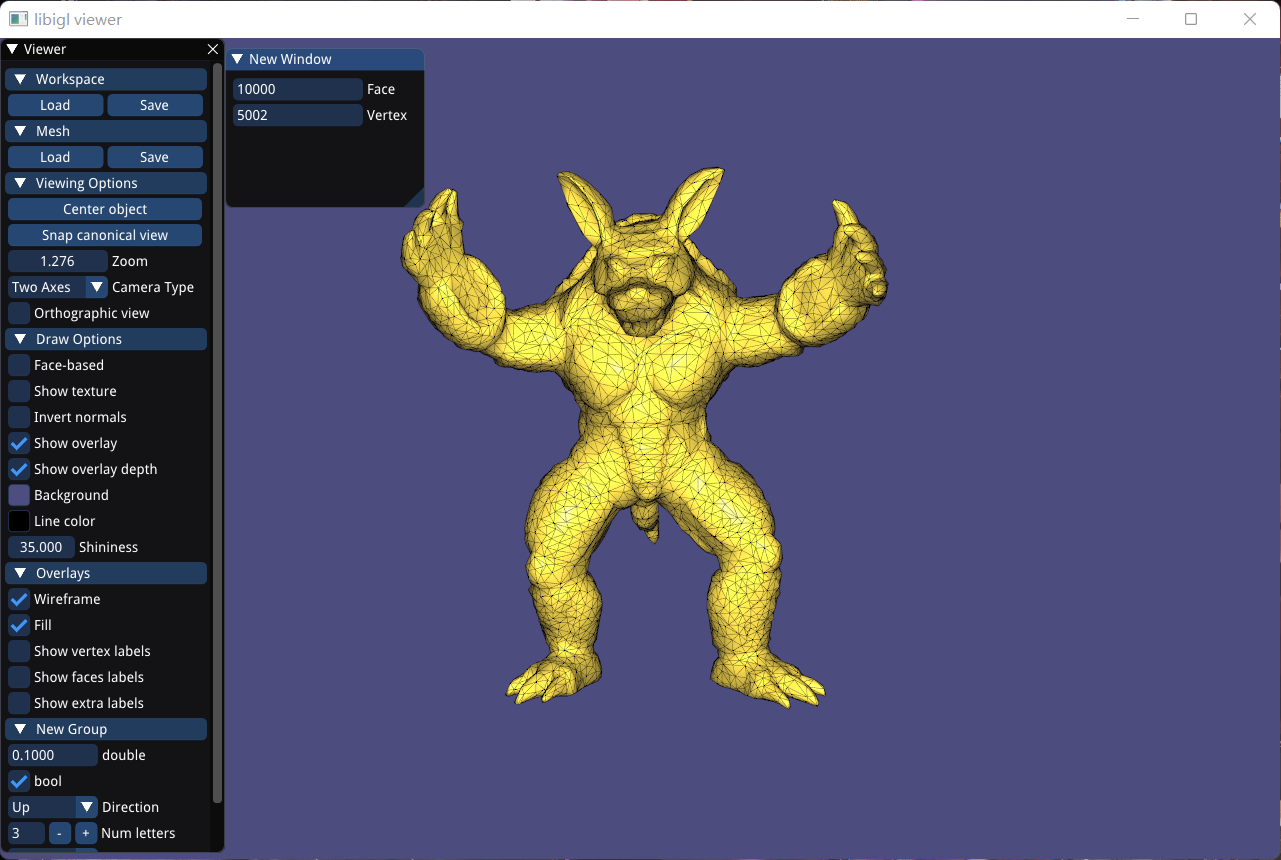Viewport: 1281px width, 860px height.
Task: Open the Camera Type dropdown
Action: coord(95,287)
